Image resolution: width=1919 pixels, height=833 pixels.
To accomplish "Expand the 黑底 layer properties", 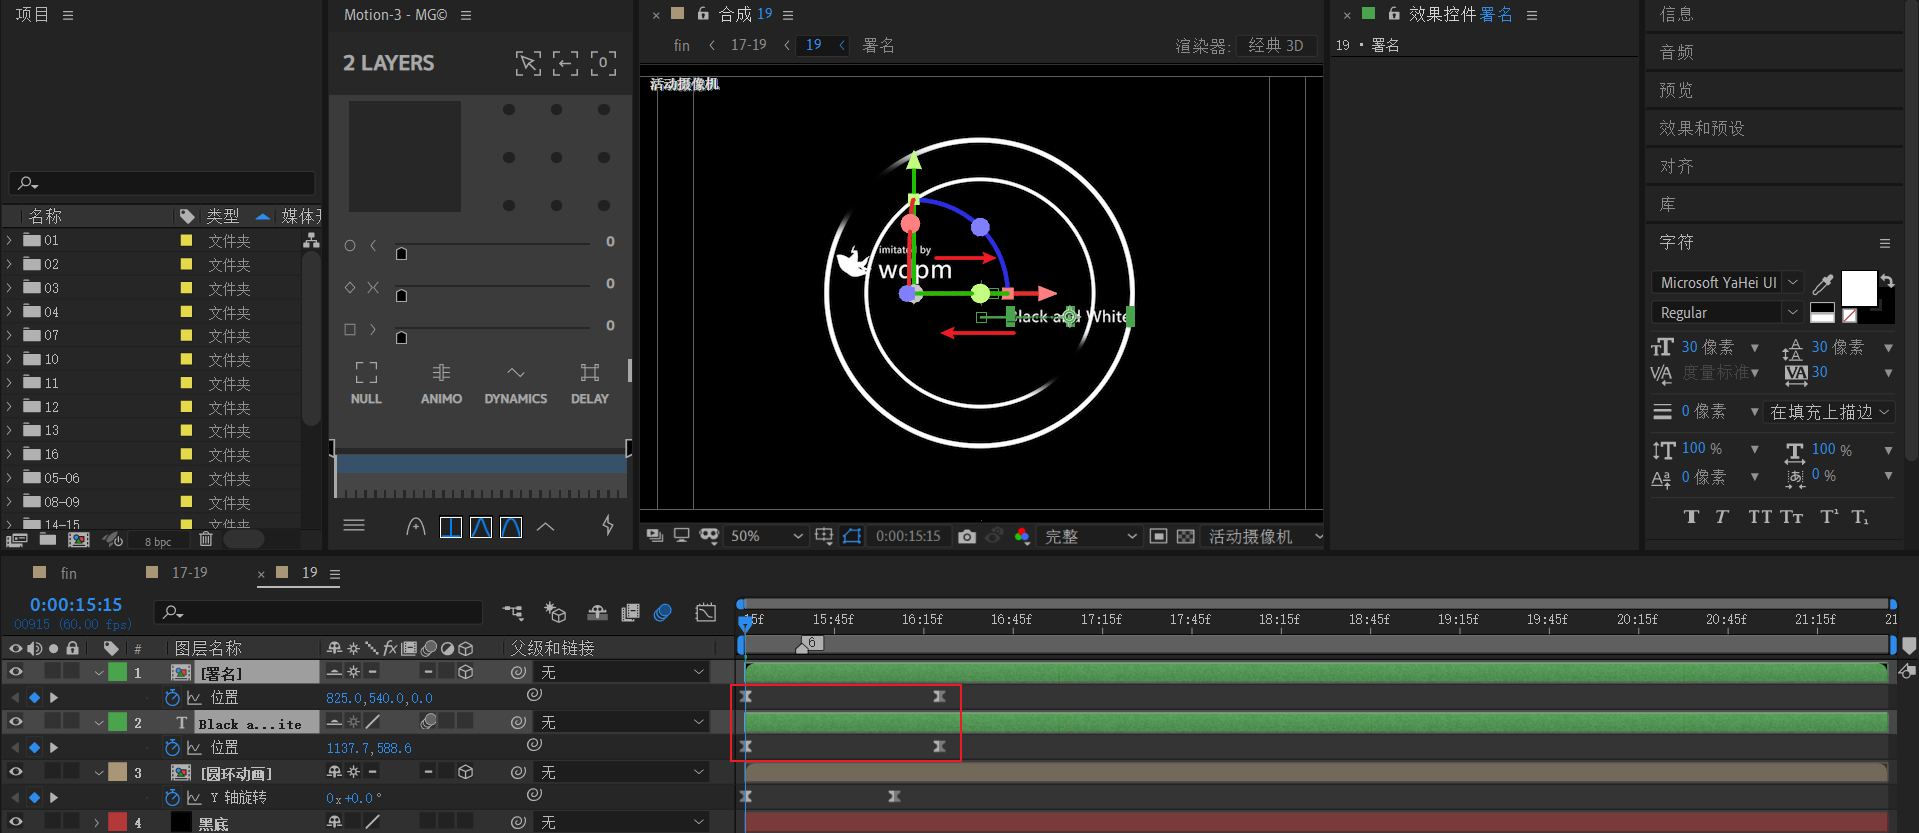I will click(97, 822).
